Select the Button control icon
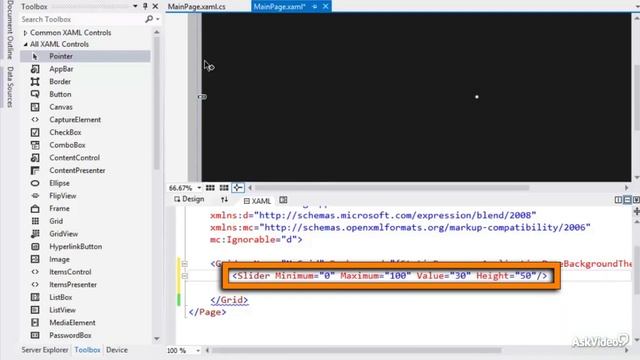The width and height of the screenshot is (640, 360). point(35,94)
